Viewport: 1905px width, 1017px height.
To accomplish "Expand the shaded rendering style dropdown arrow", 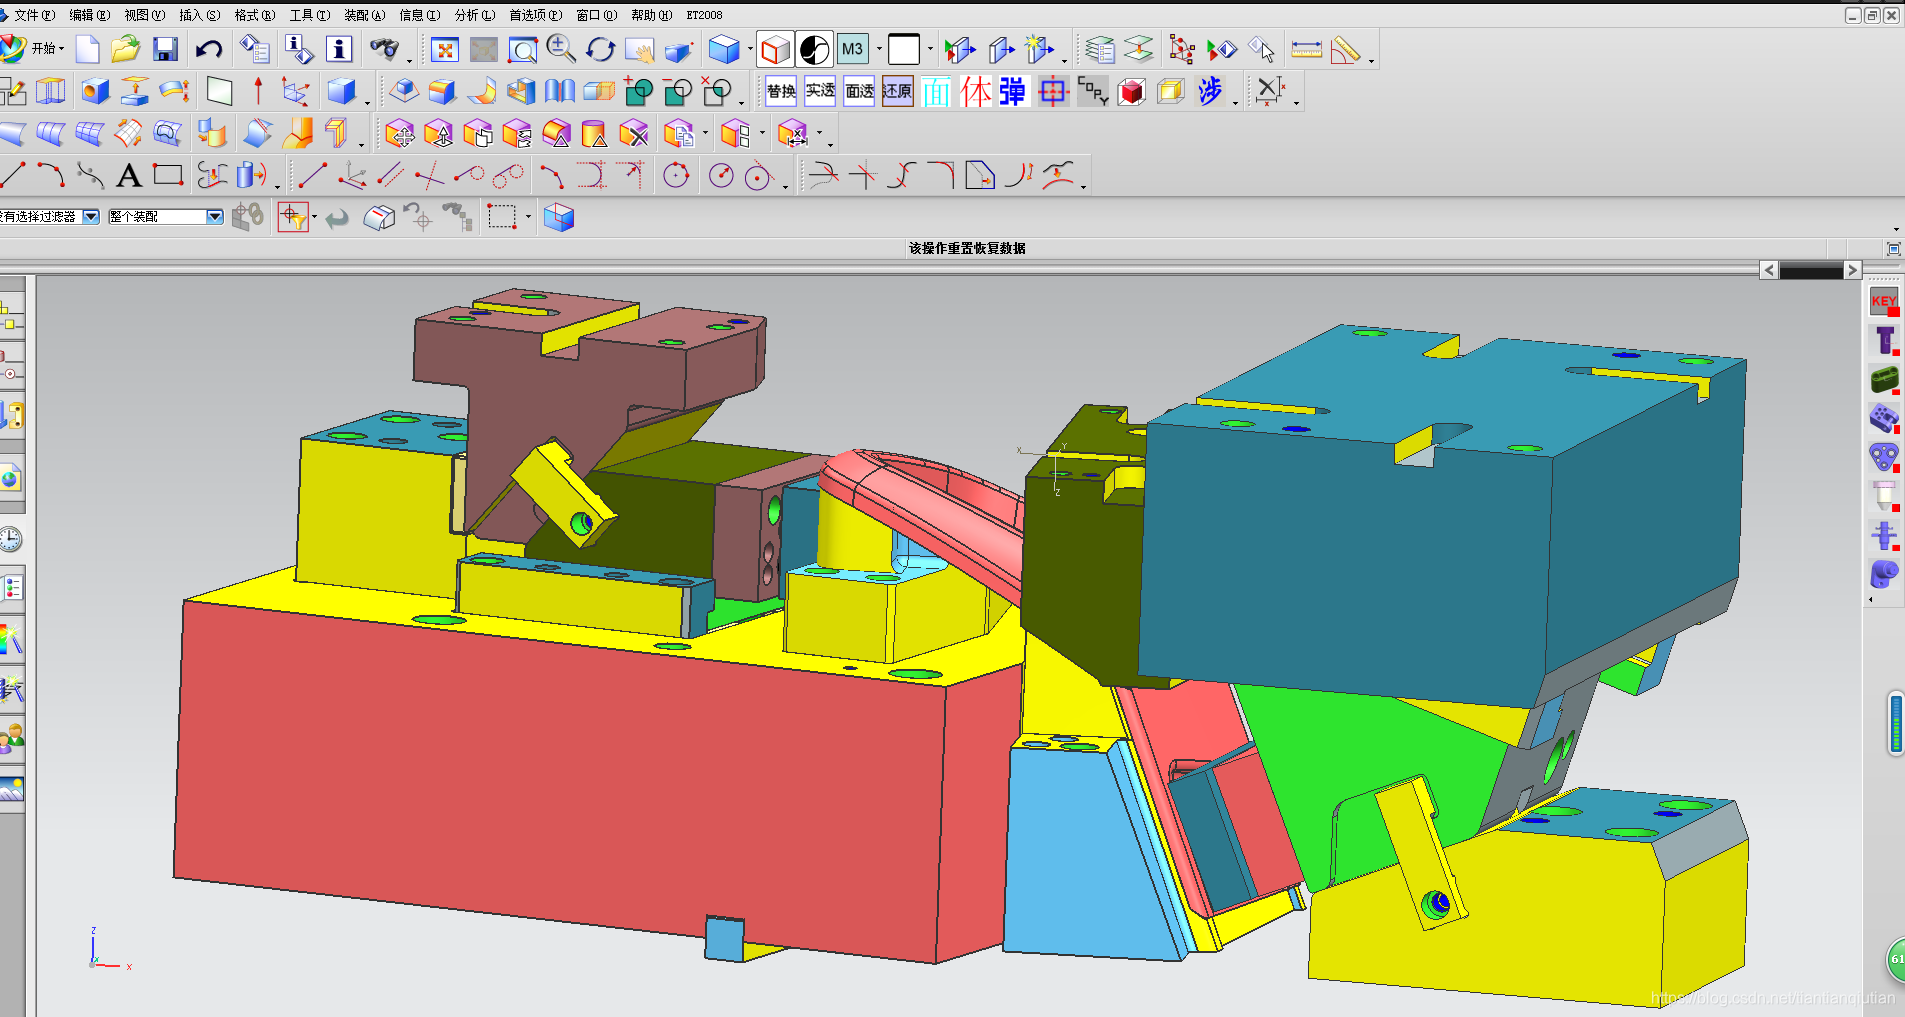I will [750, 49].
